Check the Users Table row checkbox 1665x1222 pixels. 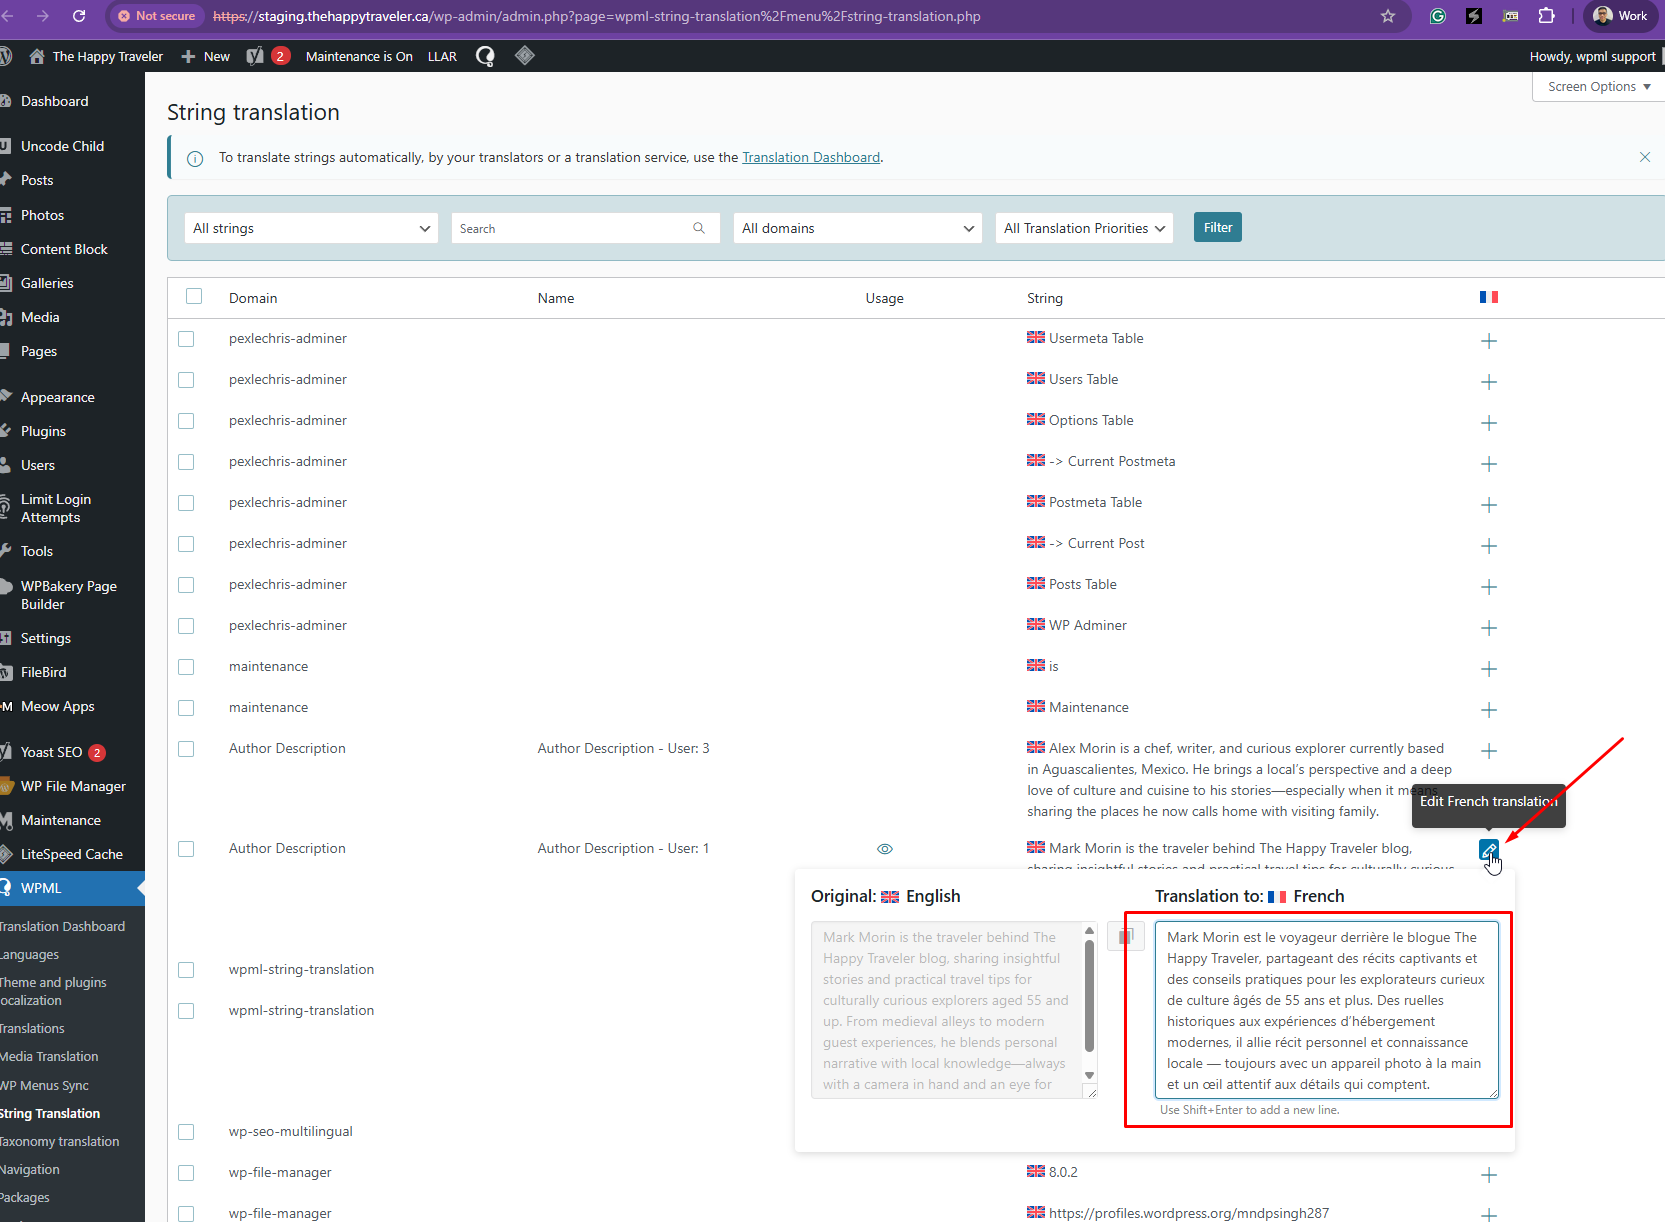[x=186, y=380]
